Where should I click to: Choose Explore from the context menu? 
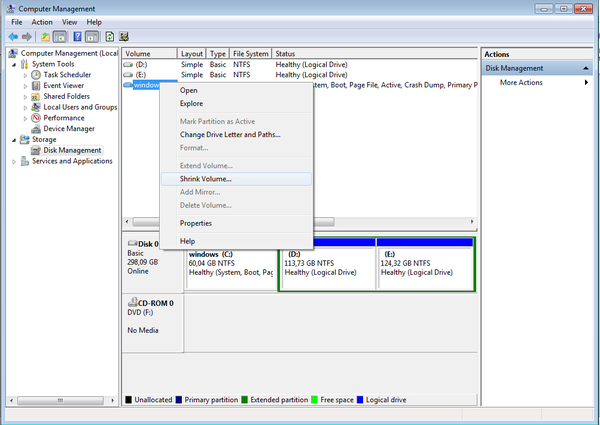pos(236,104)
